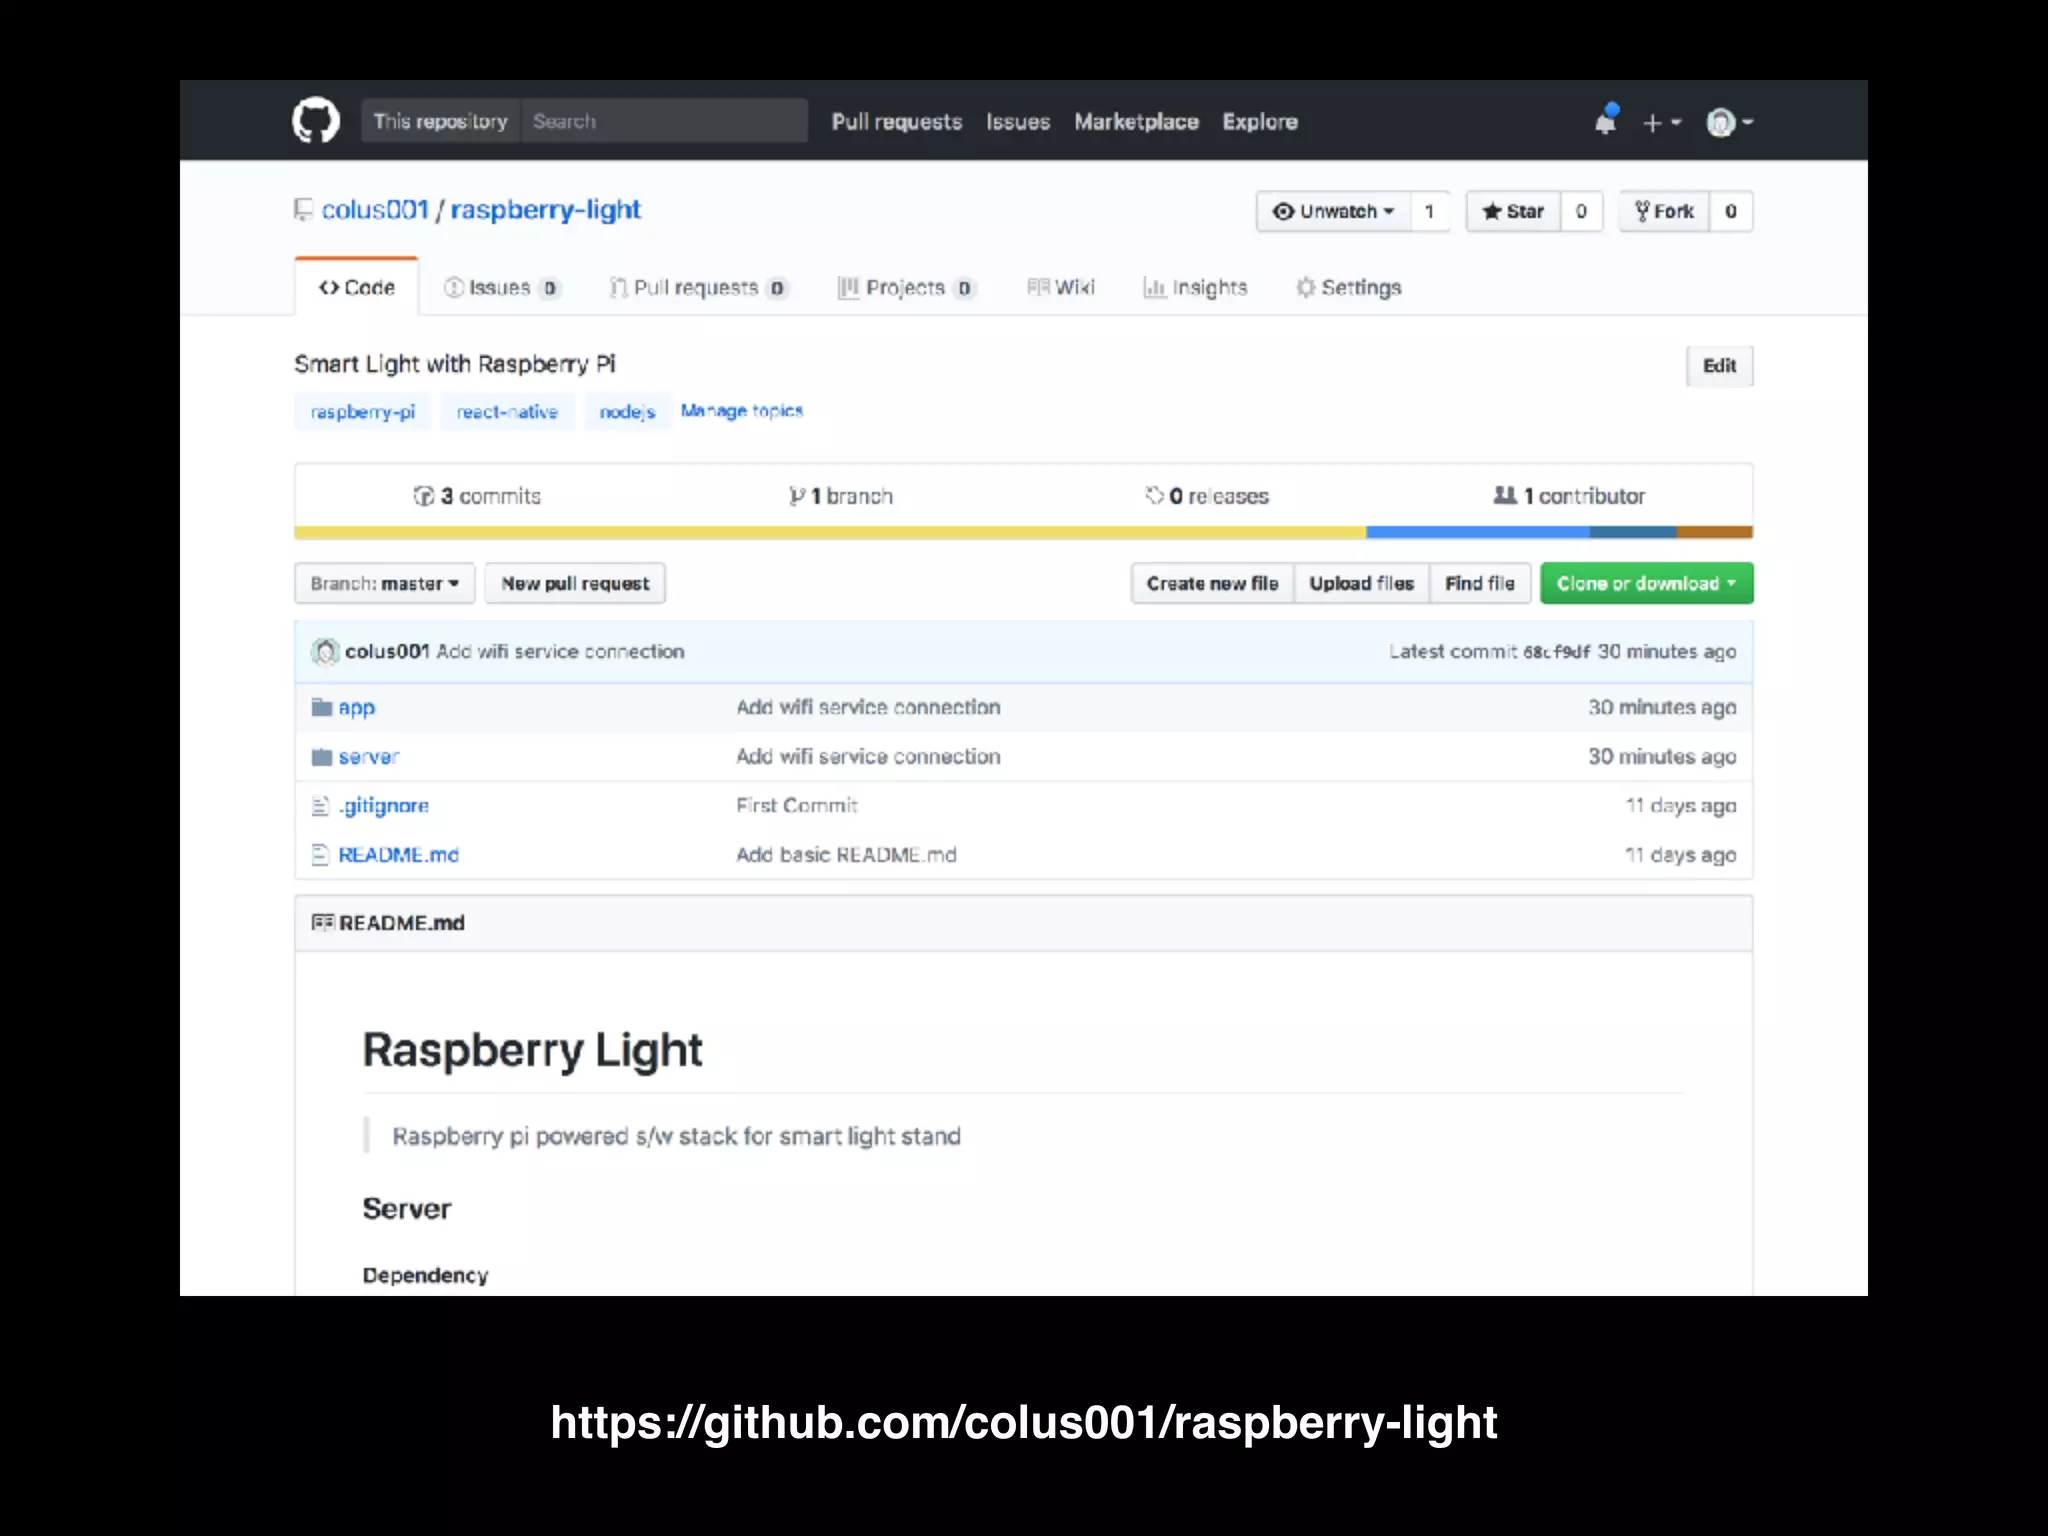The width and height of the screenshot is (2048, 1536).
Task: Open the colus001 owner link
Action: (375, 210)
